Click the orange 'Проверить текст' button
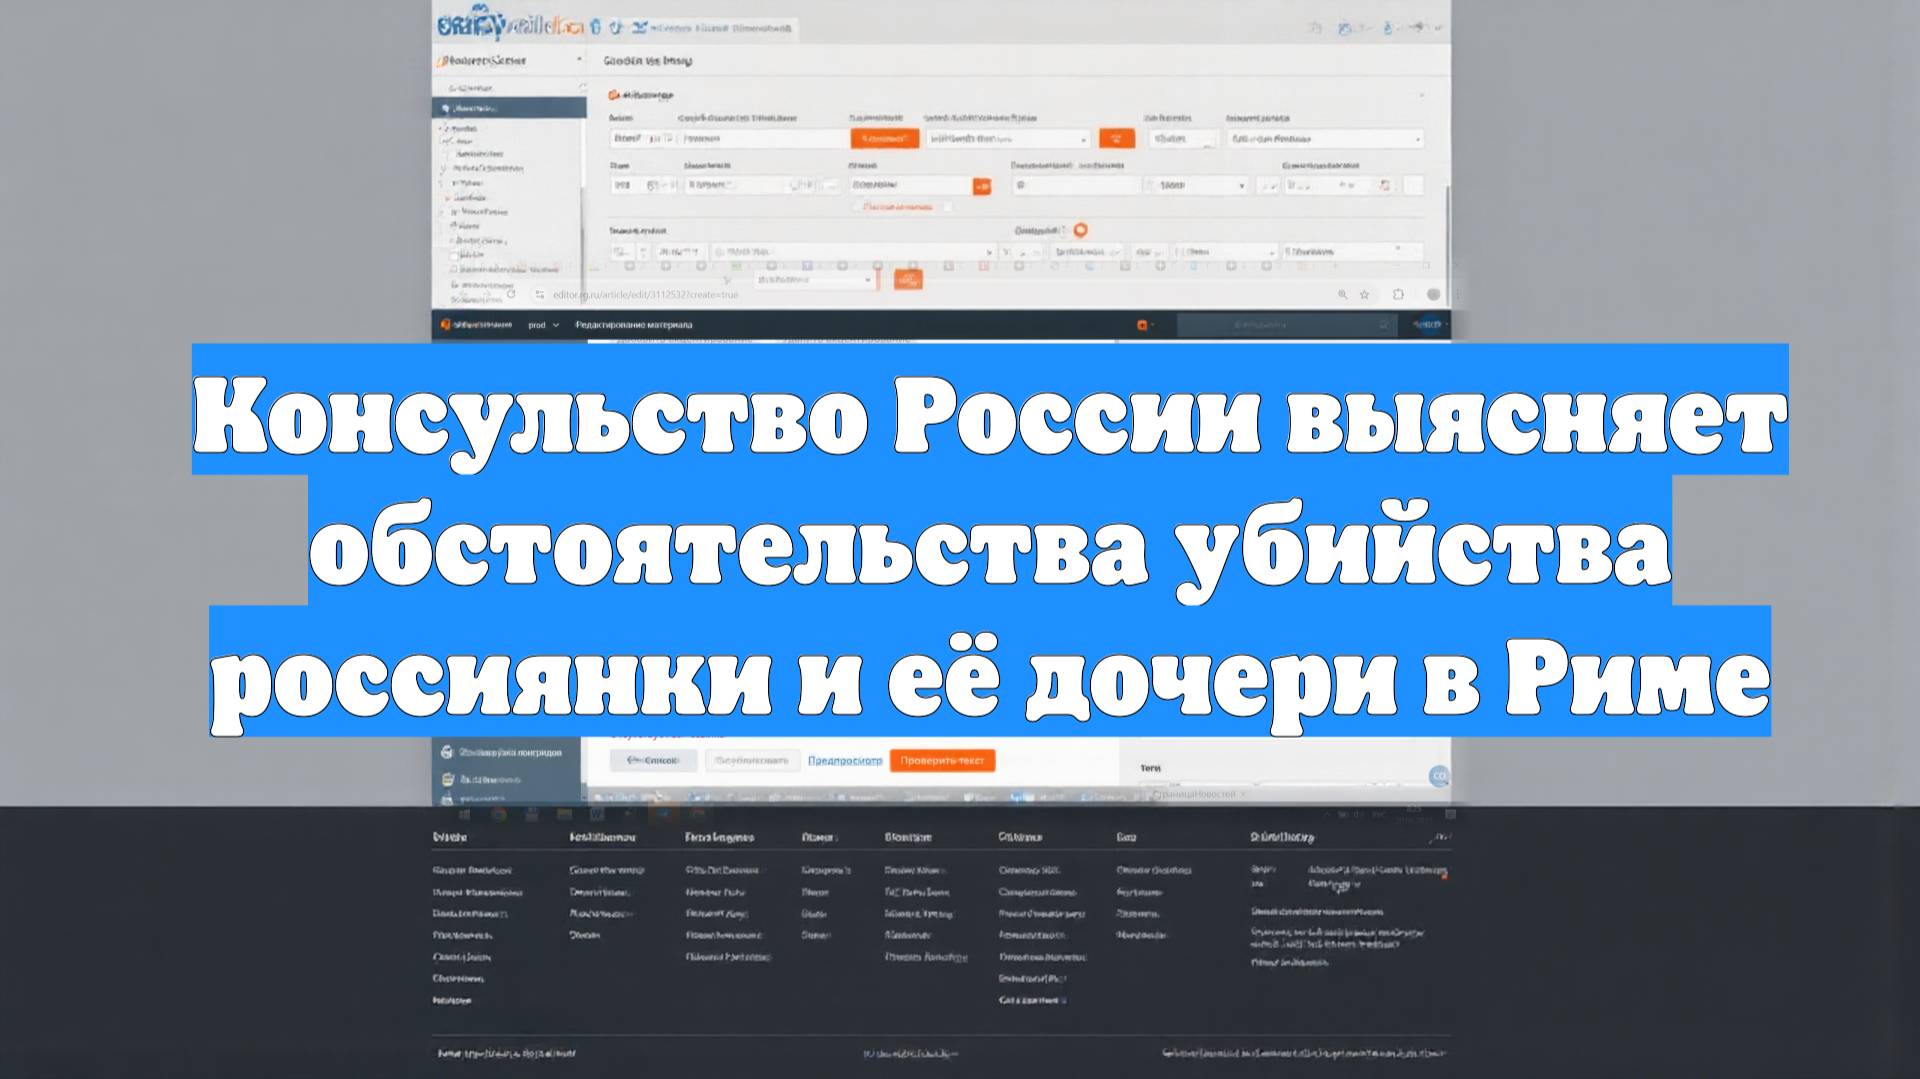 pos(942,760)
